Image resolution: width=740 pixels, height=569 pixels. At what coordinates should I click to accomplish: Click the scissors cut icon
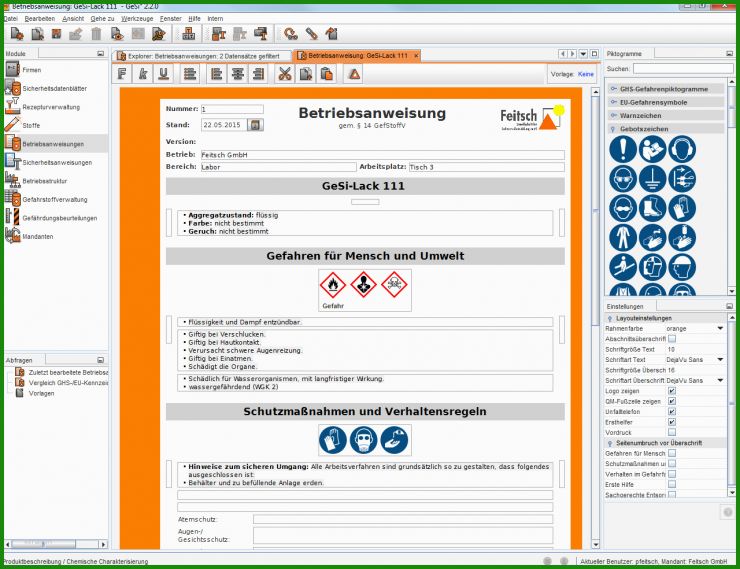[x=285, y=74]
